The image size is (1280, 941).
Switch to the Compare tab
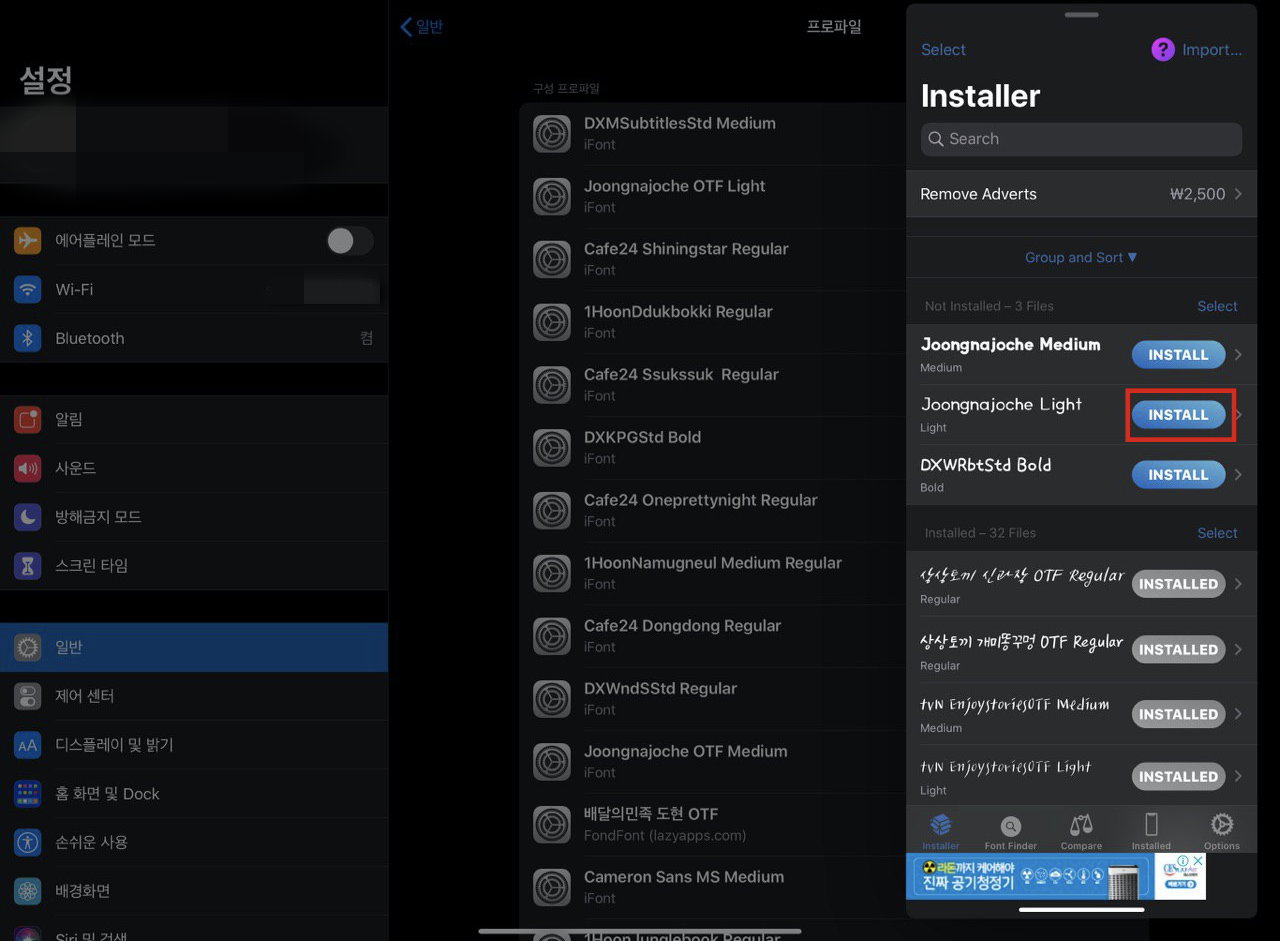tap(1081, 831)
